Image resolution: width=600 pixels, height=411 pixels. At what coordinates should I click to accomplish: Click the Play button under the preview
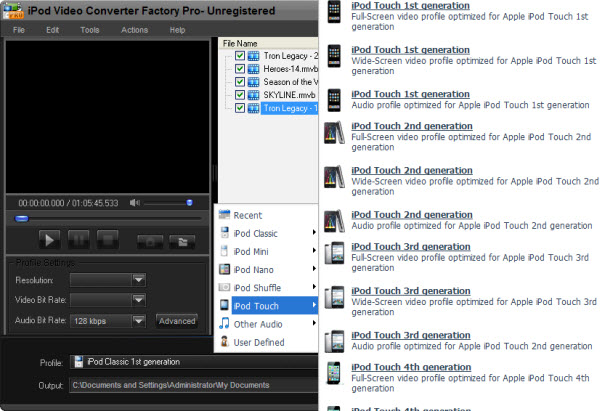point(50,240)
